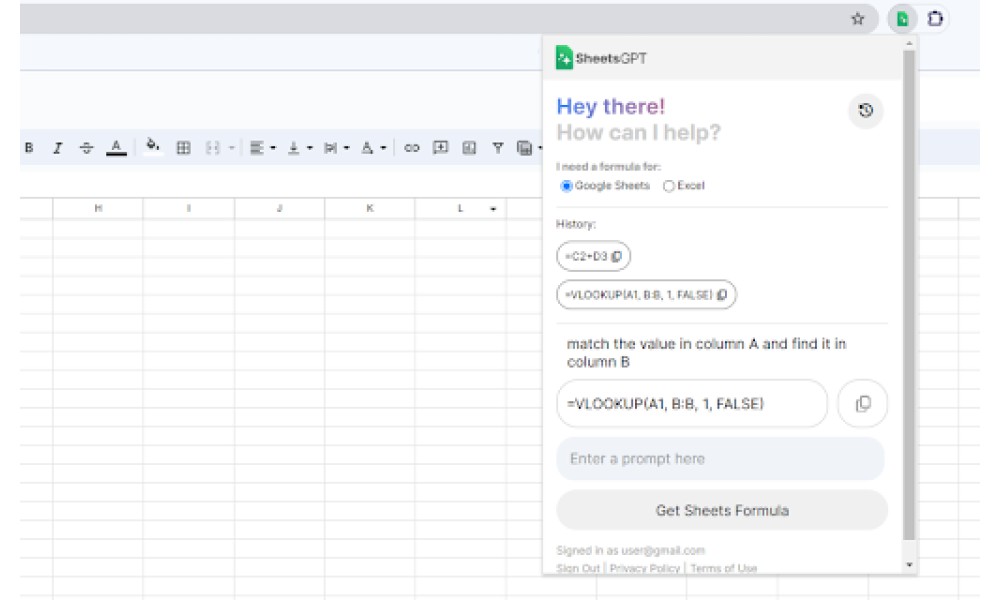Expand the vertical align dropdown arrow
Viewport: 1000px width, 600px height.
point(310,148)
